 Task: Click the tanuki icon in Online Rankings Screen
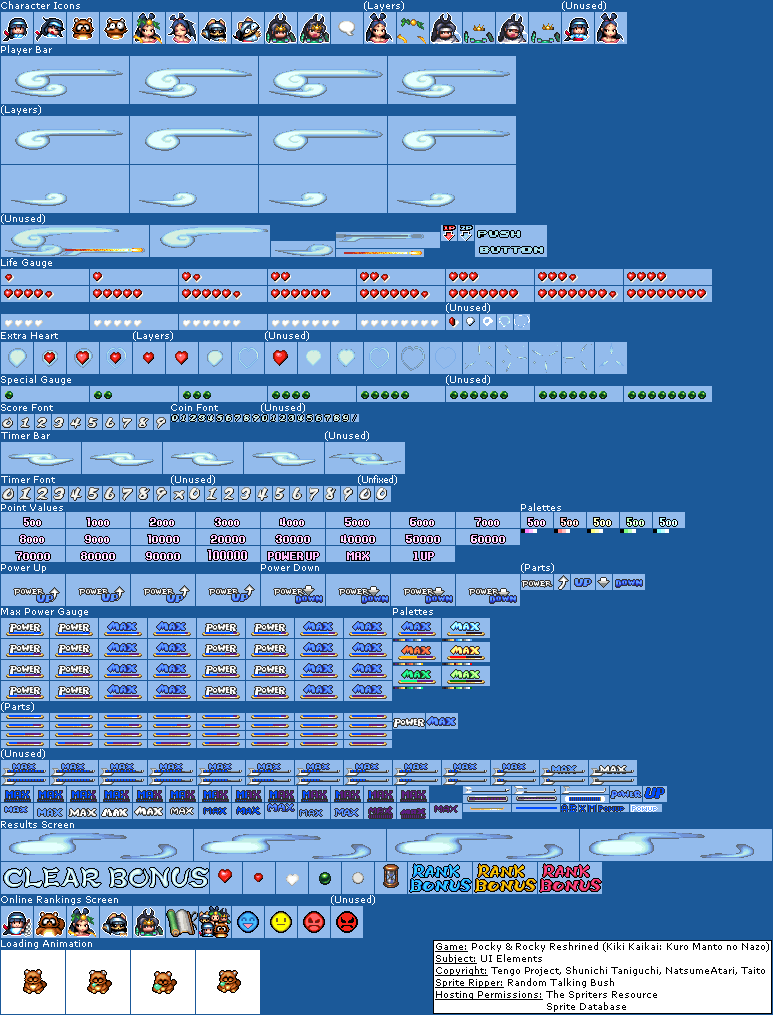[49, 922]
